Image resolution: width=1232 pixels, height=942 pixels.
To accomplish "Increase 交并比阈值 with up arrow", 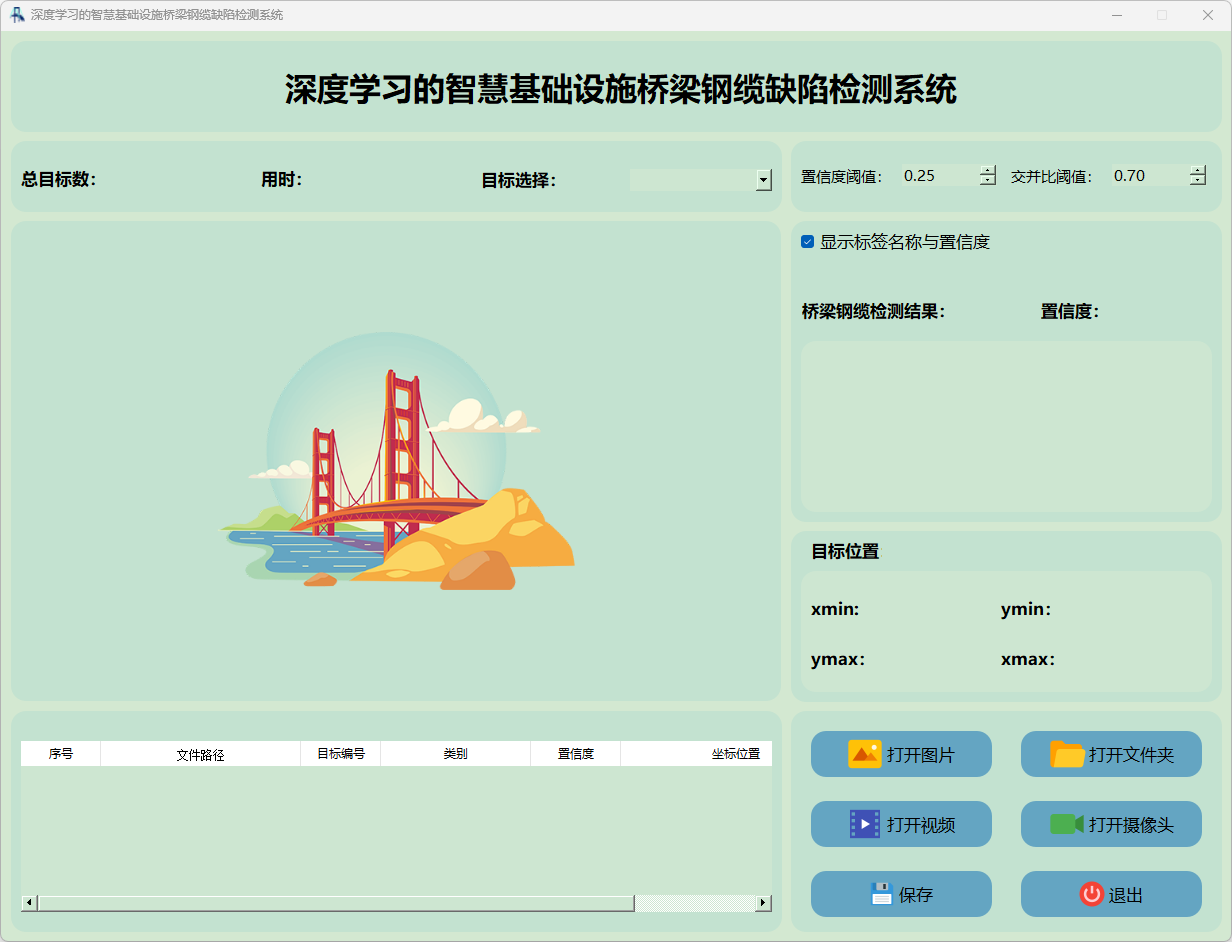I will point(1198,170).
